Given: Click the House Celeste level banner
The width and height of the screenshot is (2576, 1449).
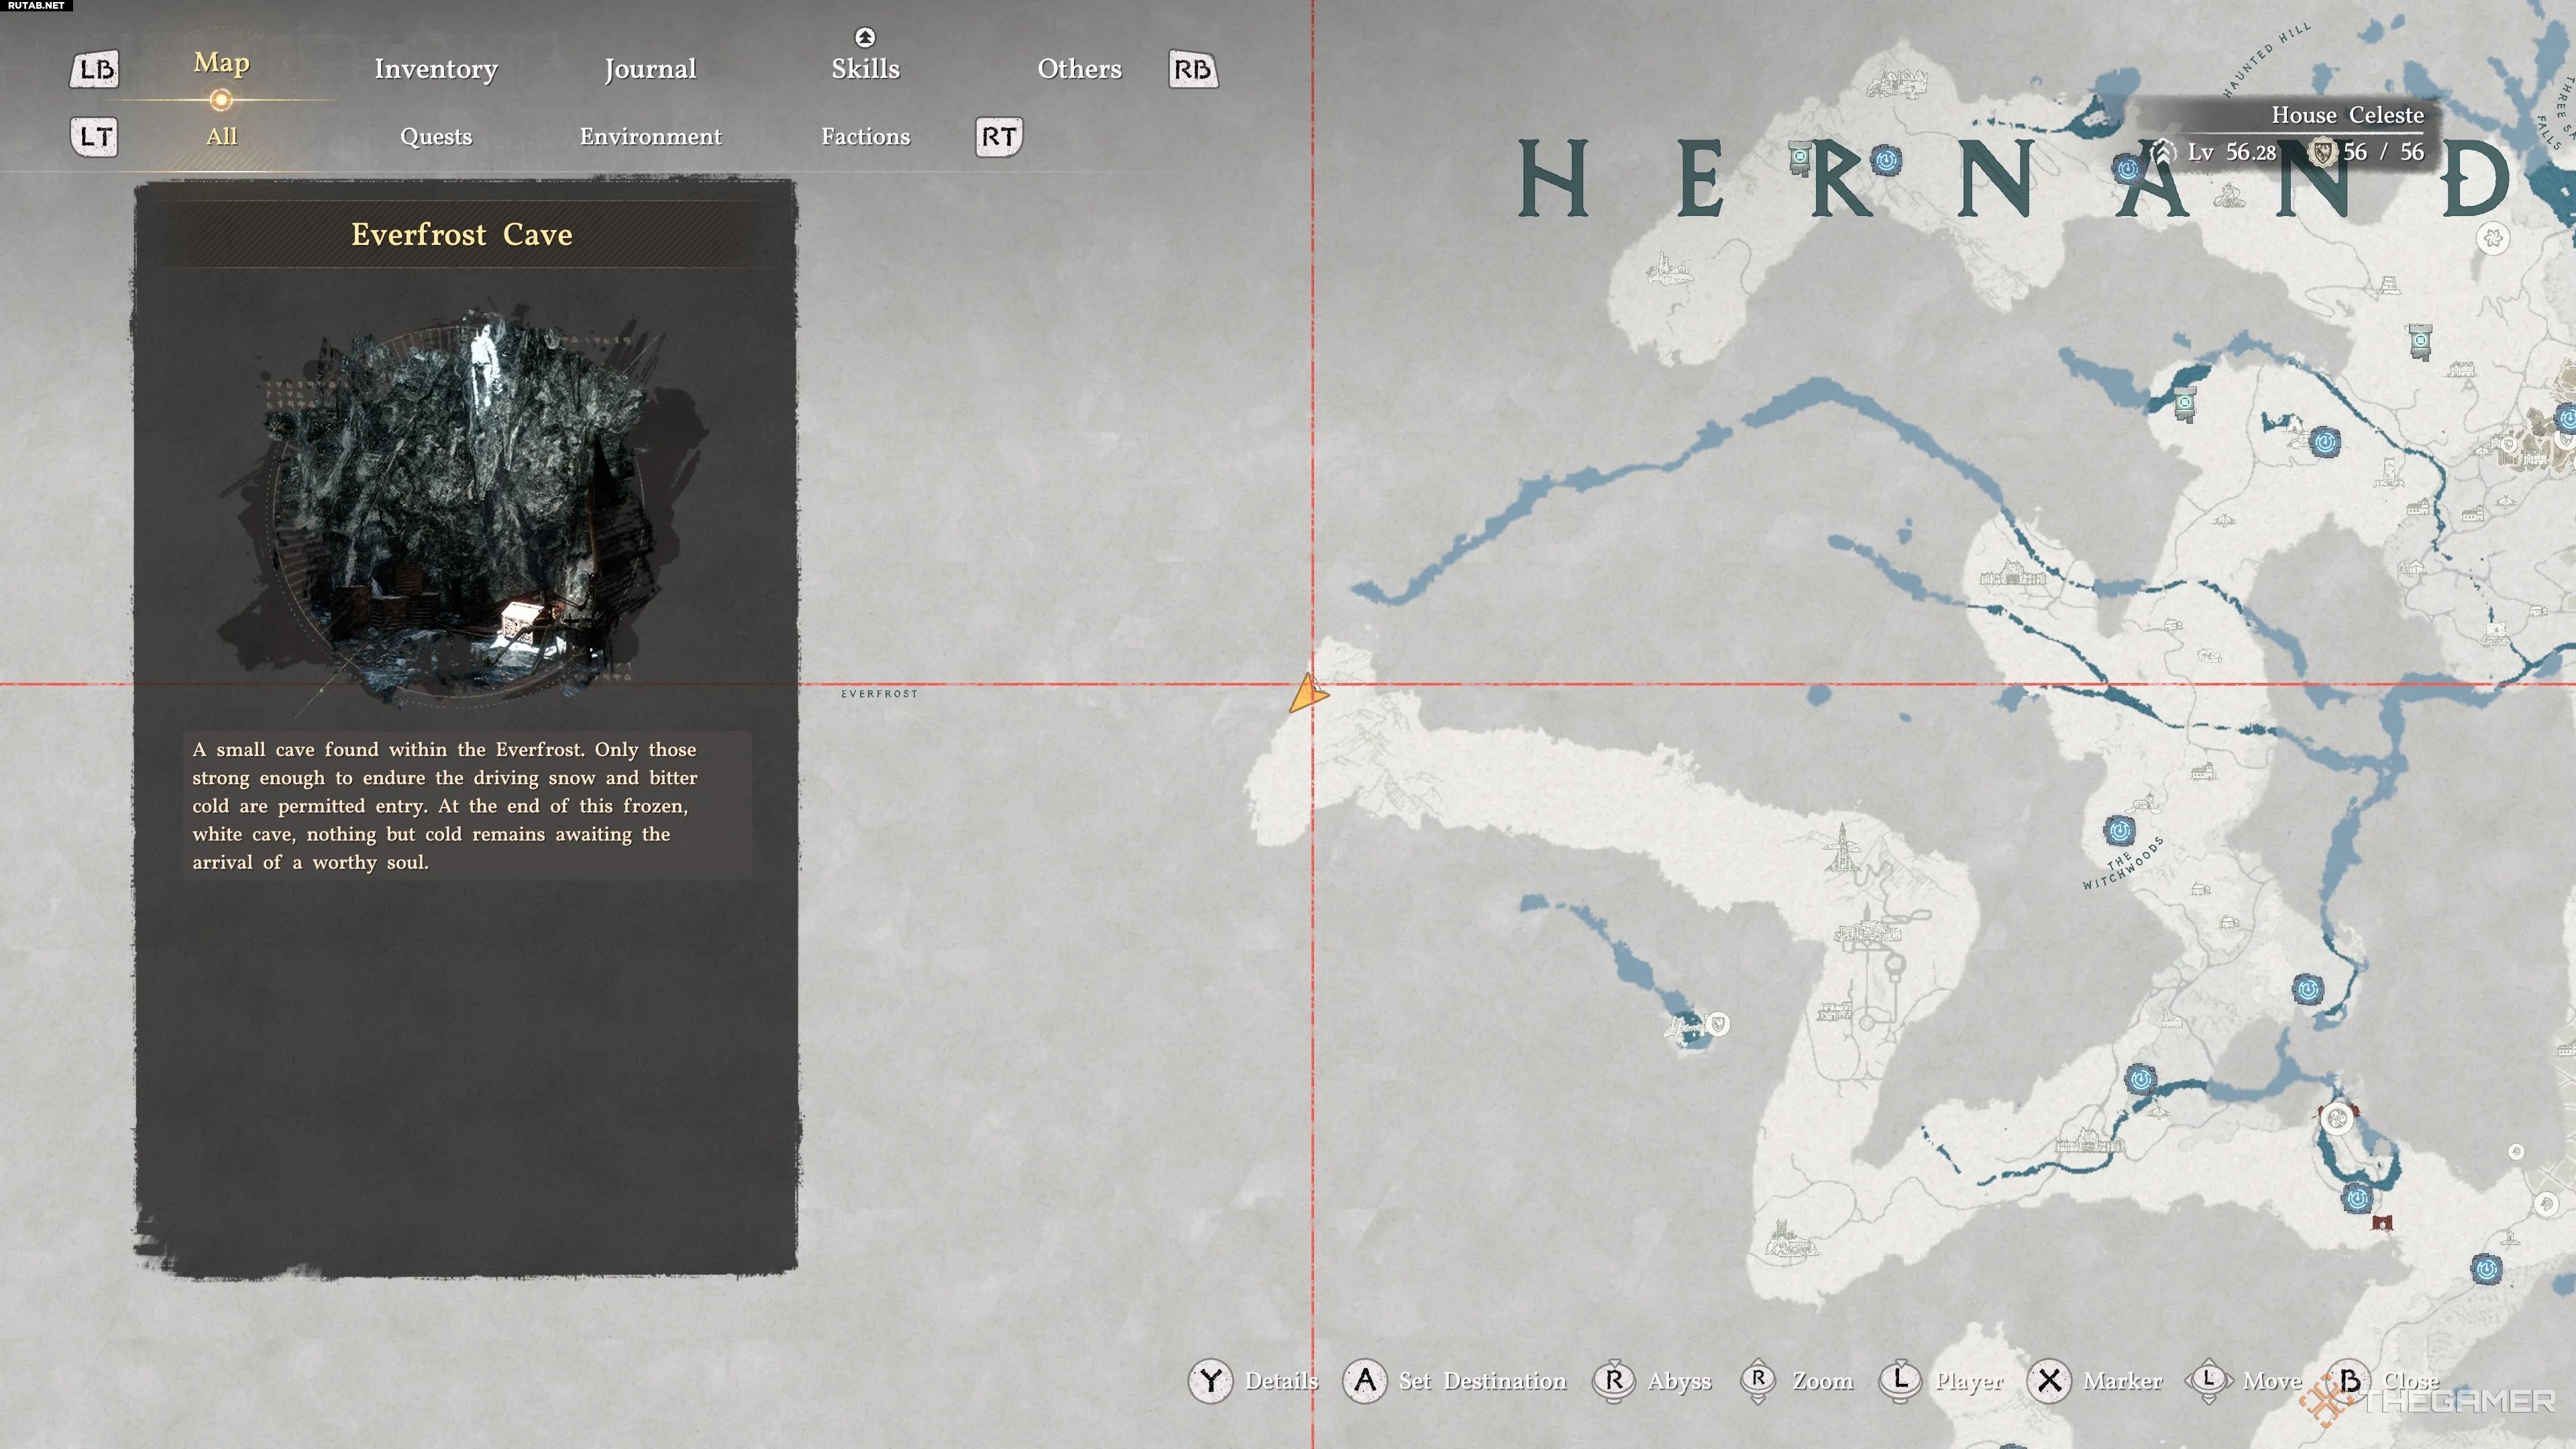Looking at the screenshot, I should point(2300,133).
